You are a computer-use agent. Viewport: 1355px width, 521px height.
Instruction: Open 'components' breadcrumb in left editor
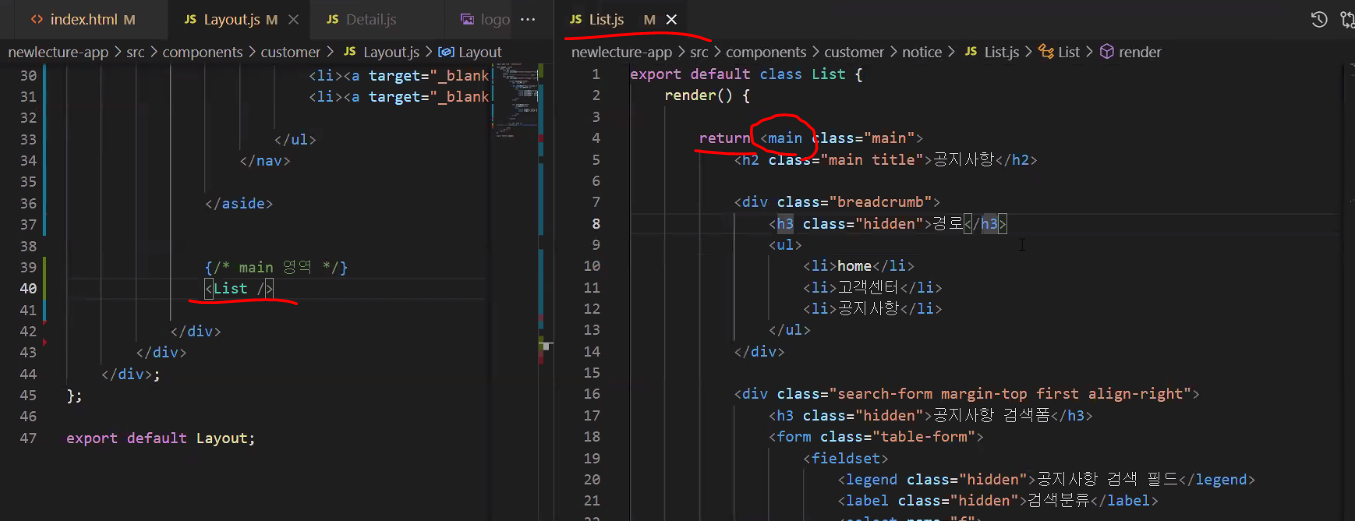pos(203,52)
